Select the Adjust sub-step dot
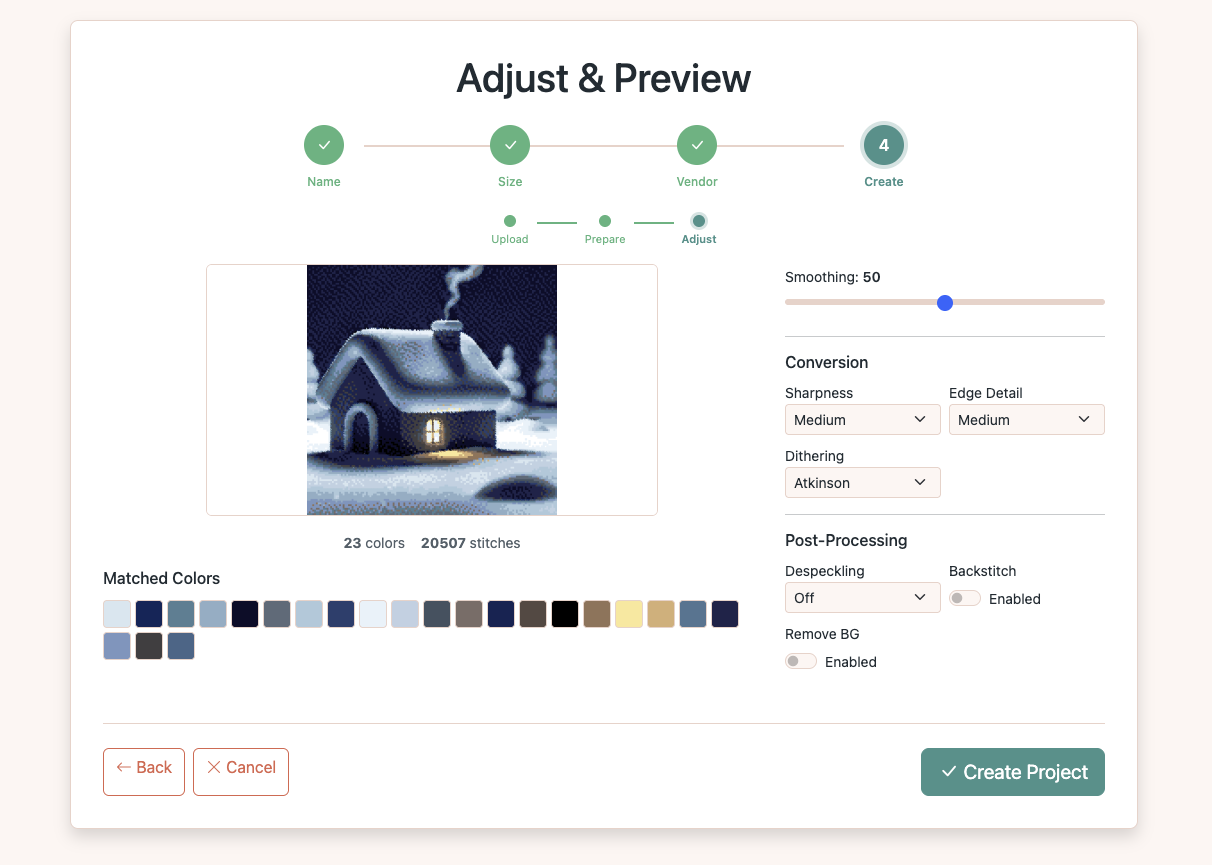The image size is (1212, 865). (699, 221)
